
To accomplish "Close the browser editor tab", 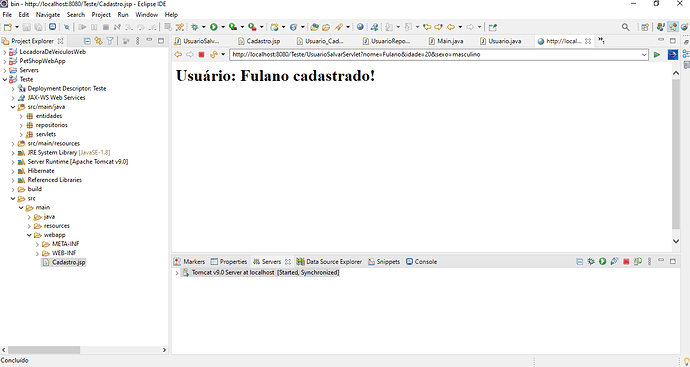I will [588, 41].
